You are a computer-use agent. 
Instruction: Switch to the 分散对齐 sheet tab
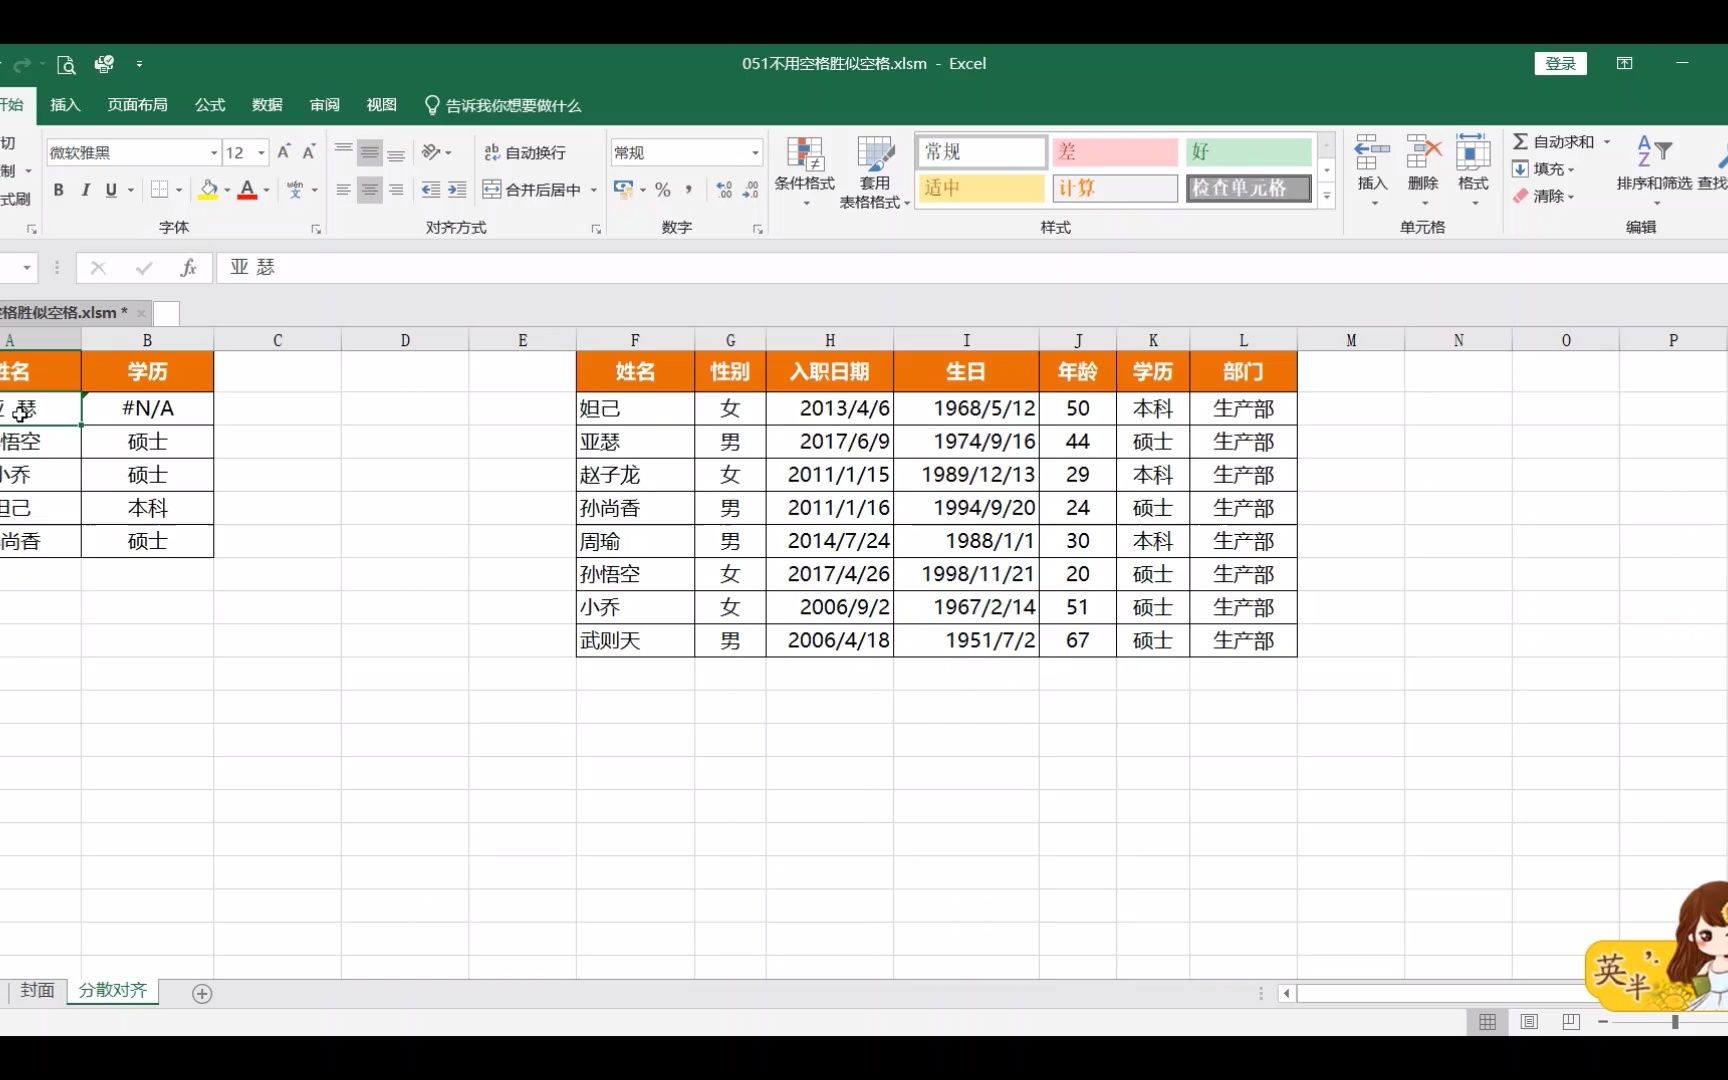point(112,991)
